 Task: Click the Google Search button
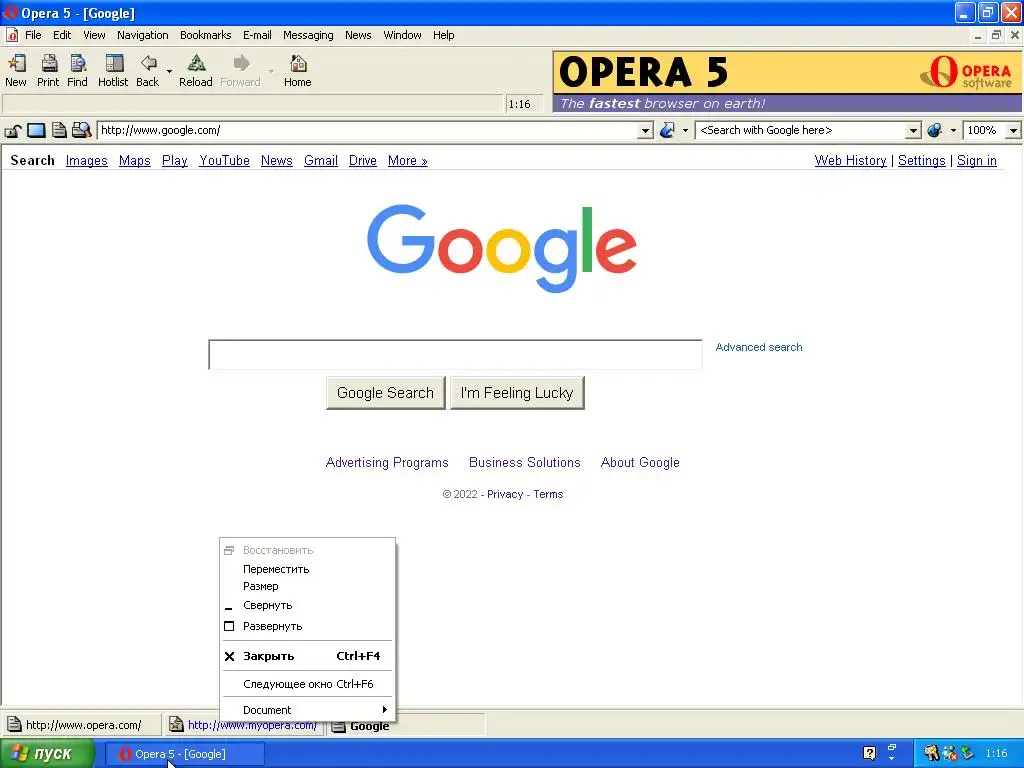tap(385, 392)
